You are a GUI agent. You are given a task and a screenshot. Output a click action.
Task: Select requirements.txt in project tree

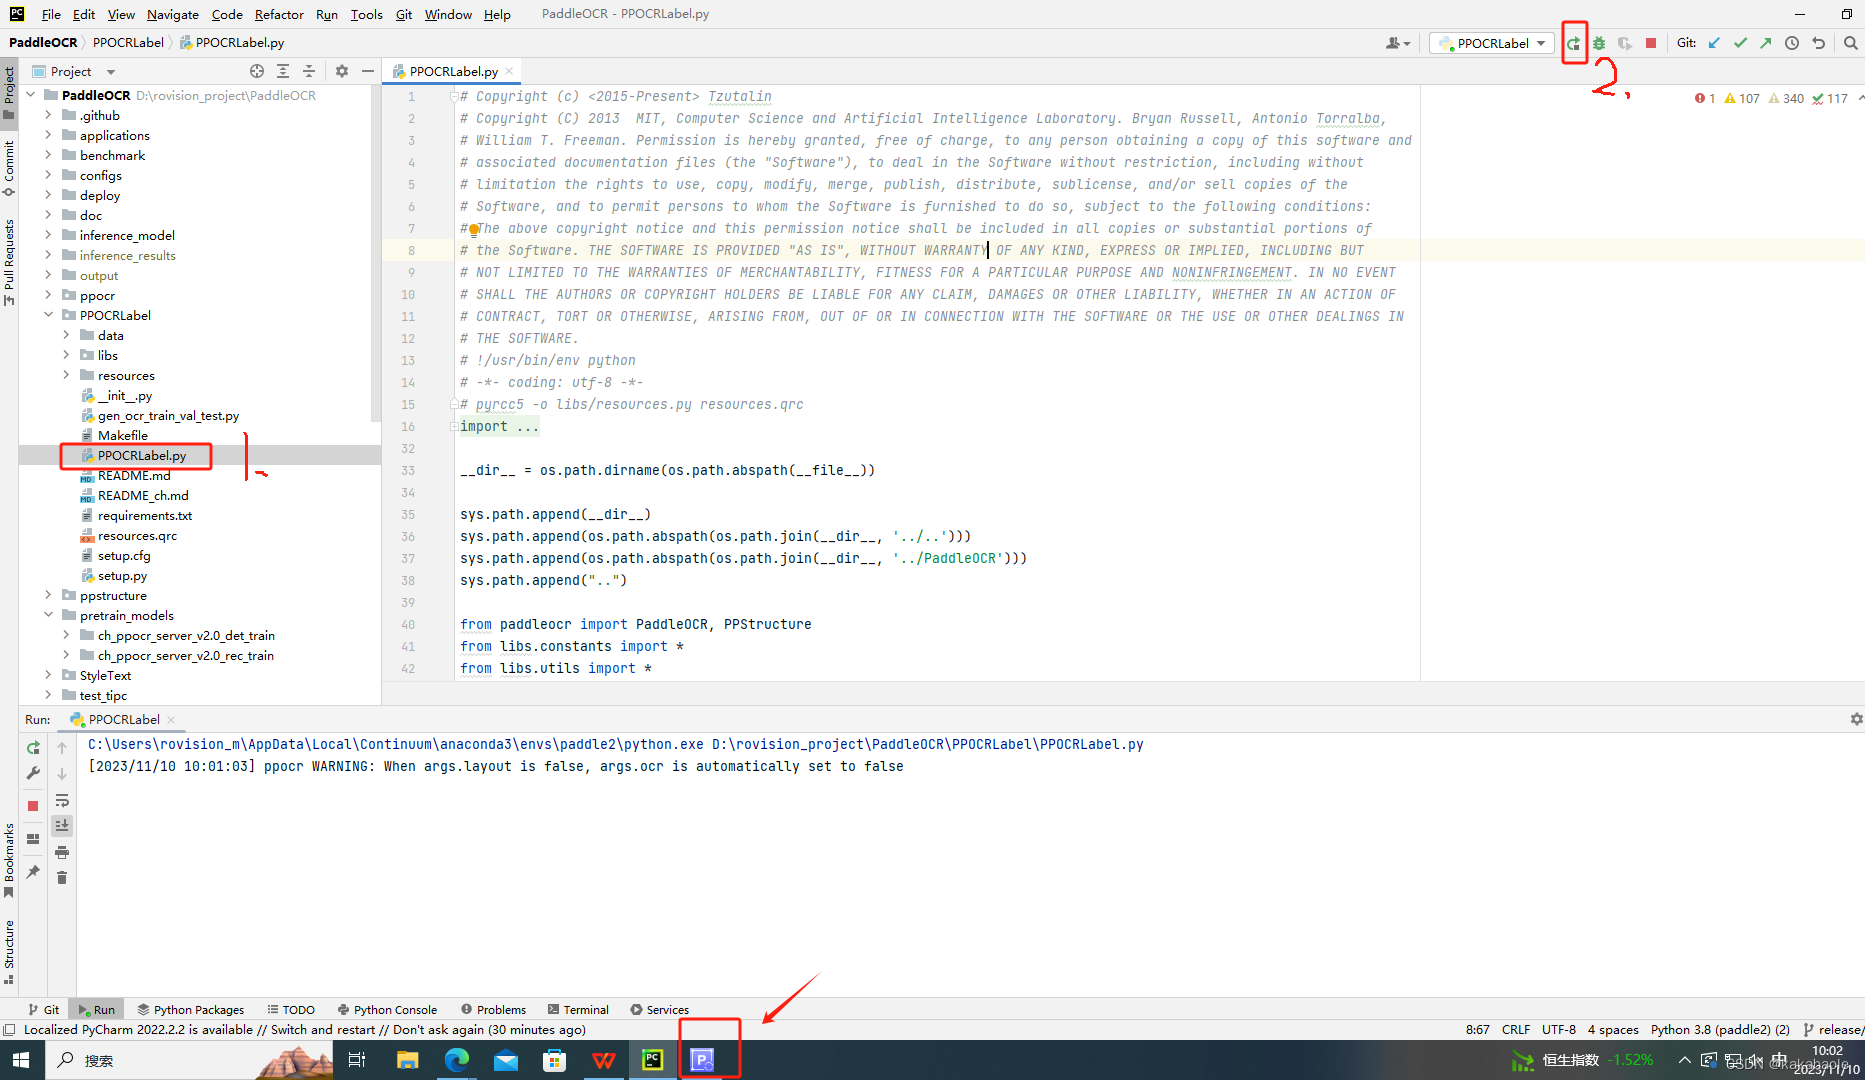coord(145,515)
